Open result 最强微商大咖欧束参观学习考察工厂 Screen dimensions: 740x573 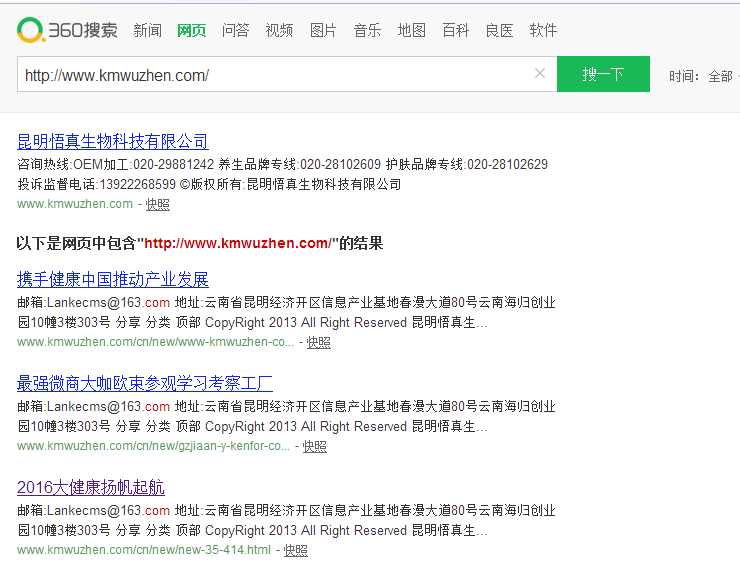145,383
